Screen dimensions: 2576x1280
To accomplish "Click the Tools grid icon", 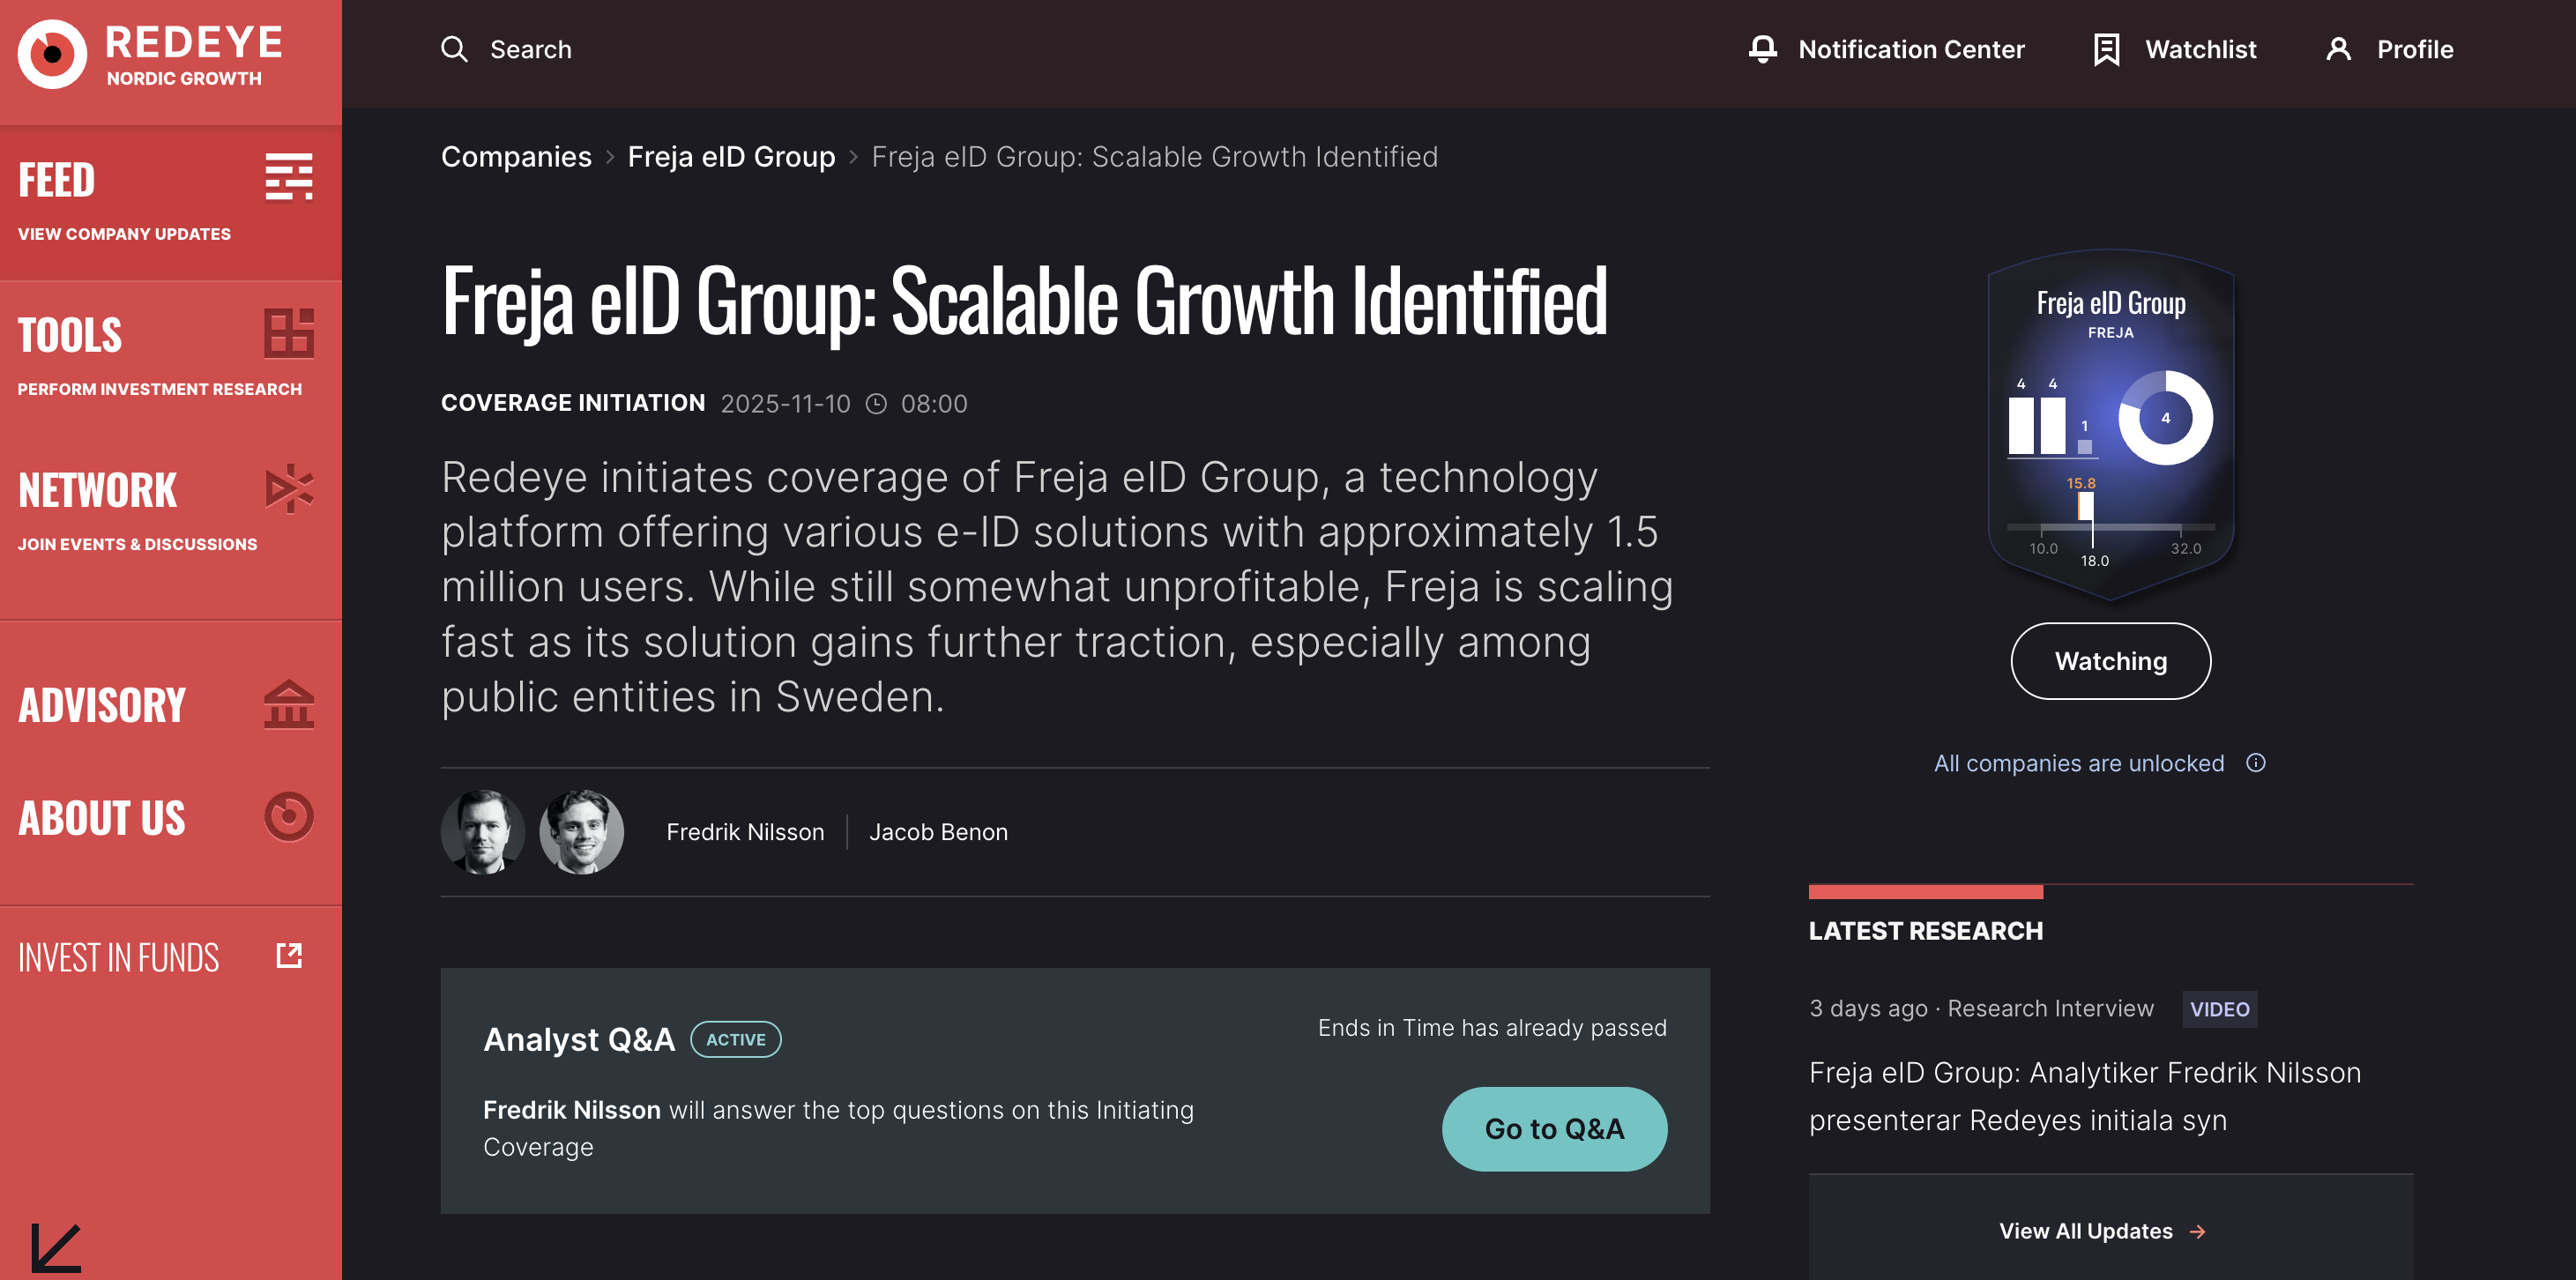I will point(289,333).
